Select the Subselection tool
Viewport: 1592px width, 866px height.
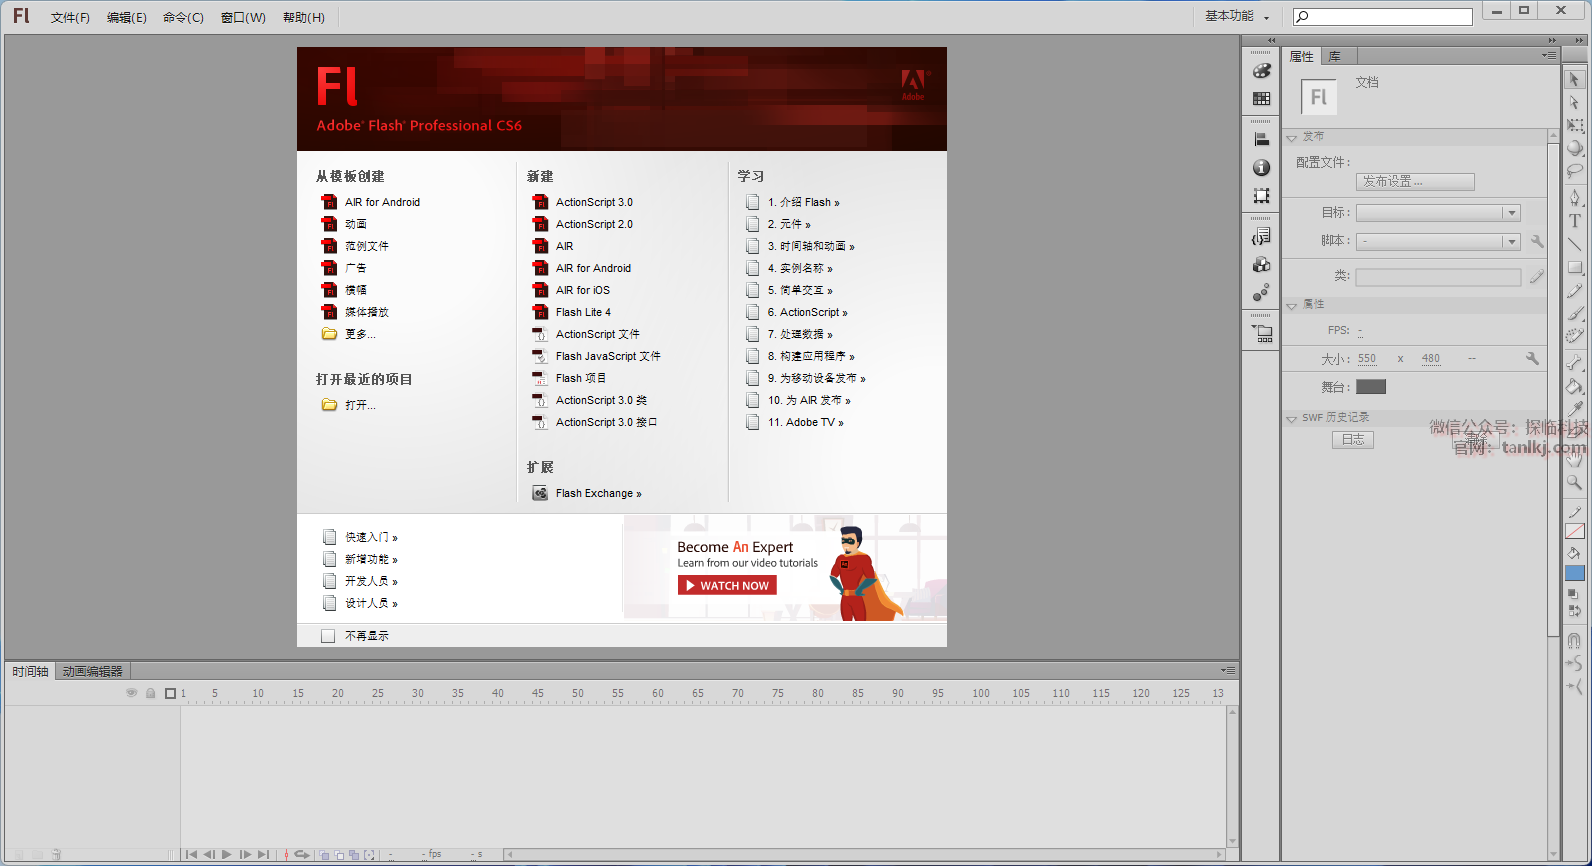tap(1574, 102)
